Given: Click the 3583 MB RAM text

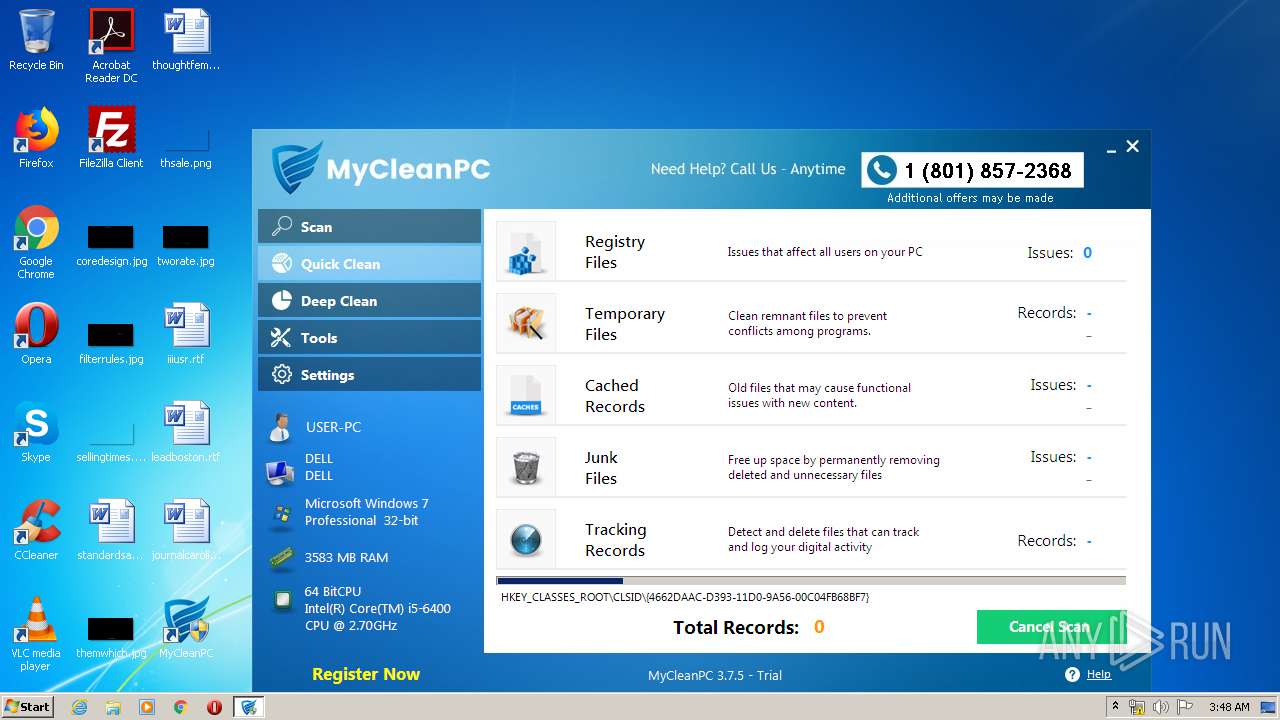Looking at the screenshot, I should [346, 557].
